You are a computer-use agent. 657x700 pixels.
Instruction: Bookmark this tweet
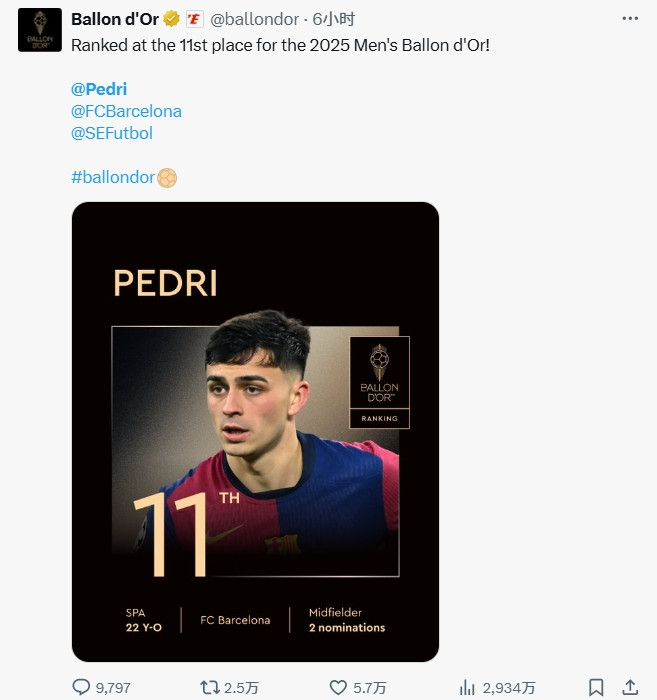point(595,687)
